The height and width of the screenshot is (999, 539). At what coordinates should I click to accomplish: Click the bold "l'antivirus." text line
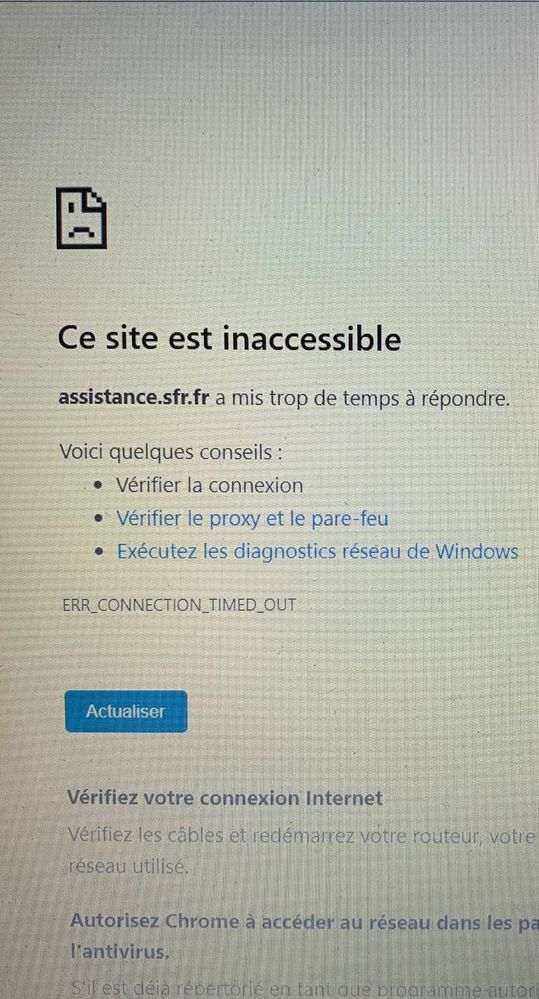point(119,952)
